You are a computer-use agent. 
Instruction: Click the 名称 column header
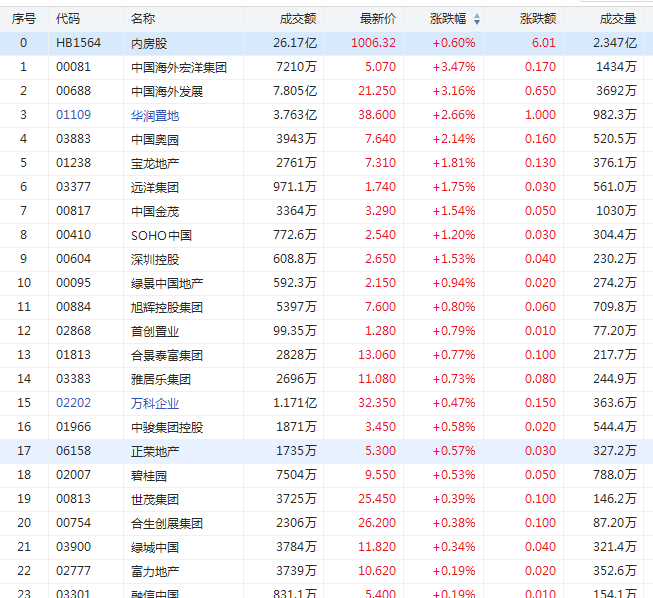[143, 19]
